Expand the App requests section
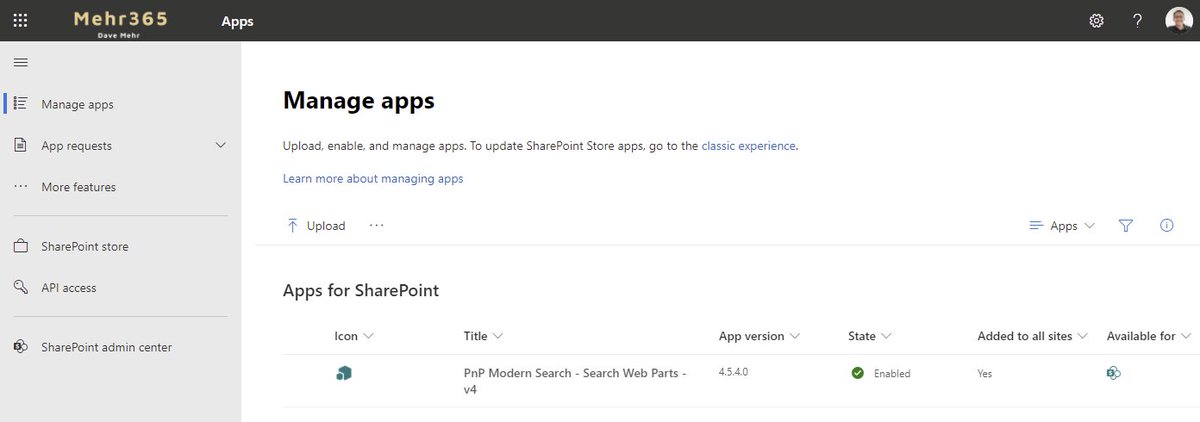Screen dimensions: 1200x422 221,146
